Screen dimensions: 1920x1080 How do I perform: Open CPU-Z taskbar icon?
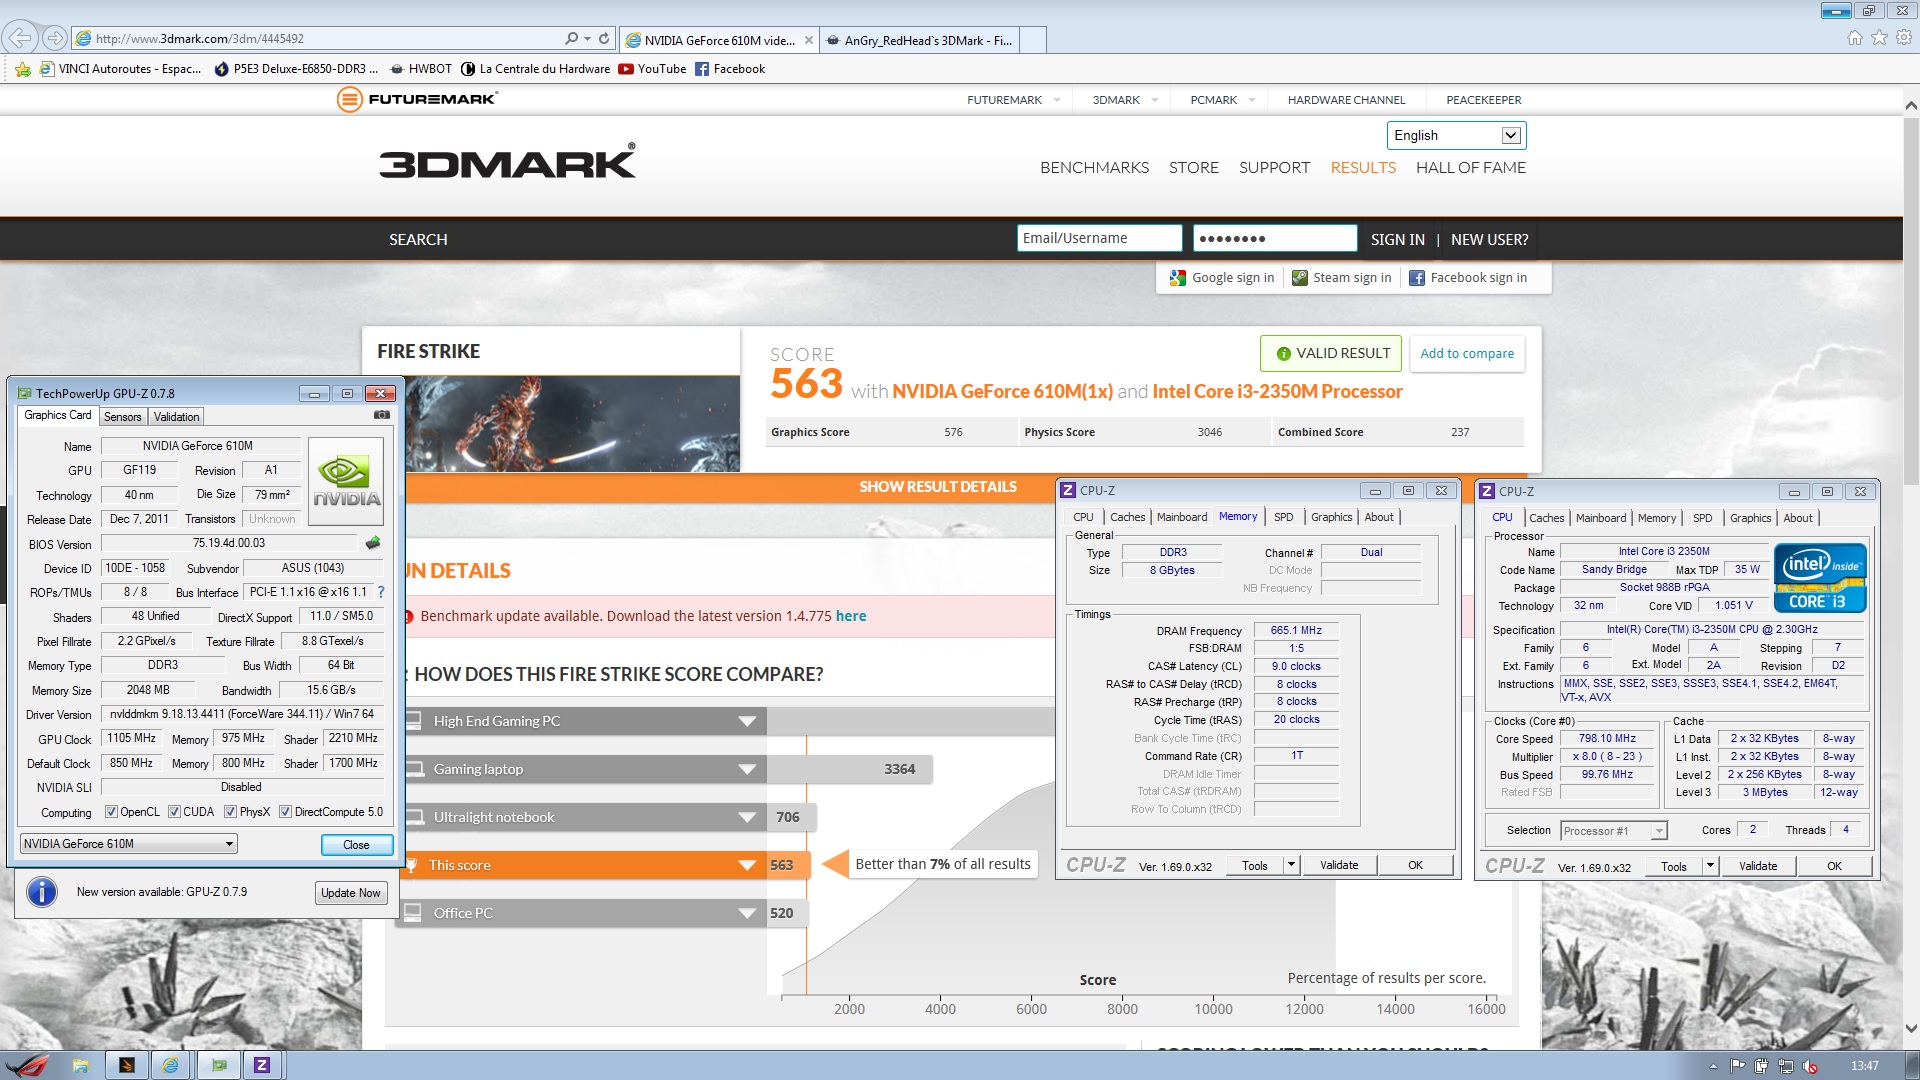click(262, 1065)
